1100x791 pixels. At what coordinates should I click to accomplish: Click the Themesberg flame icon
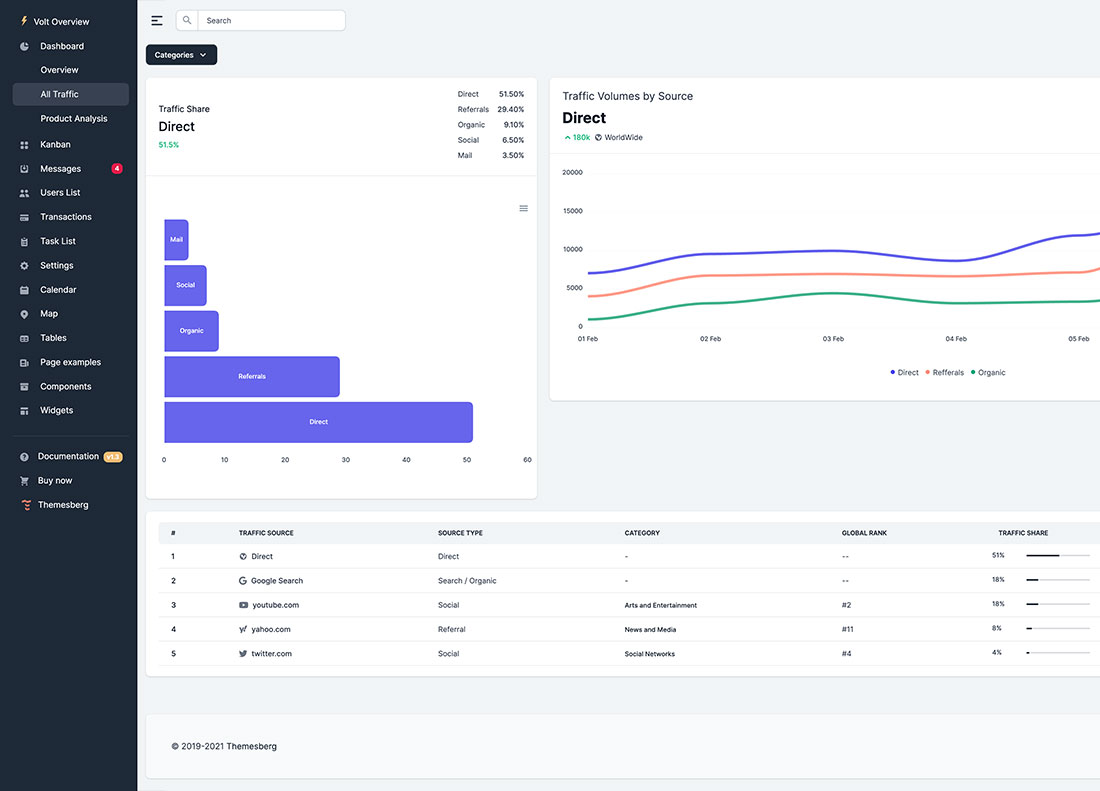click(x=25, y=504)
